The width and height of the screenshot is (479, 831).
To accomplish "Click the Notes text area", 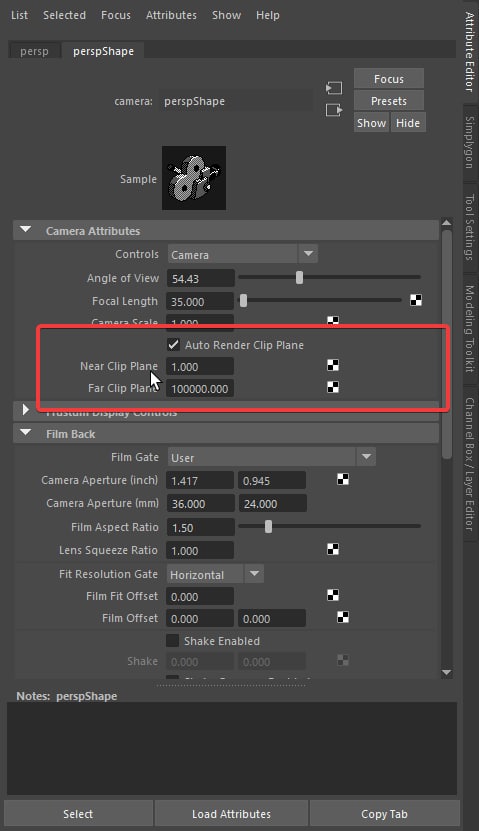I will (232, 749).
